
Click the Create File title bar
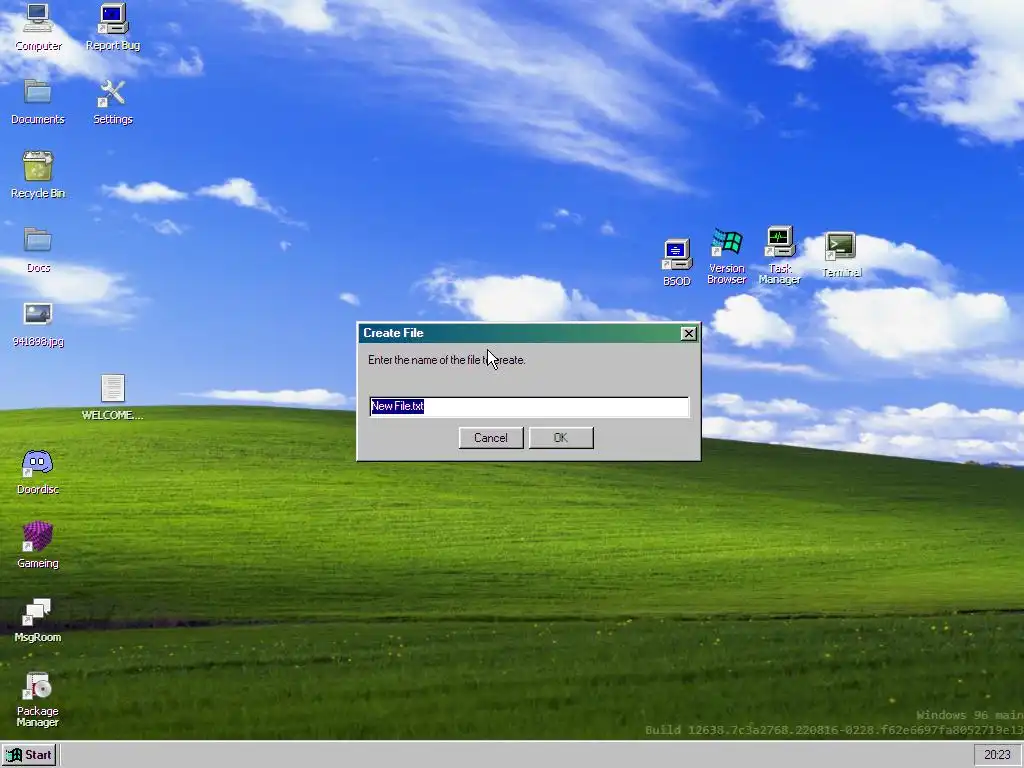(x=519, y=333)
